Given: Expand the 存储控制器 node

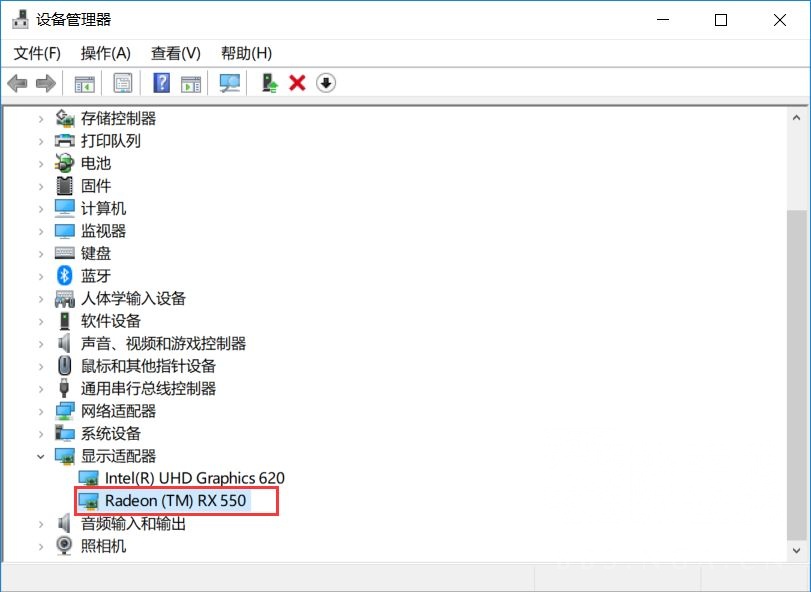Looking at the screenshot, I should pos(41,119).
